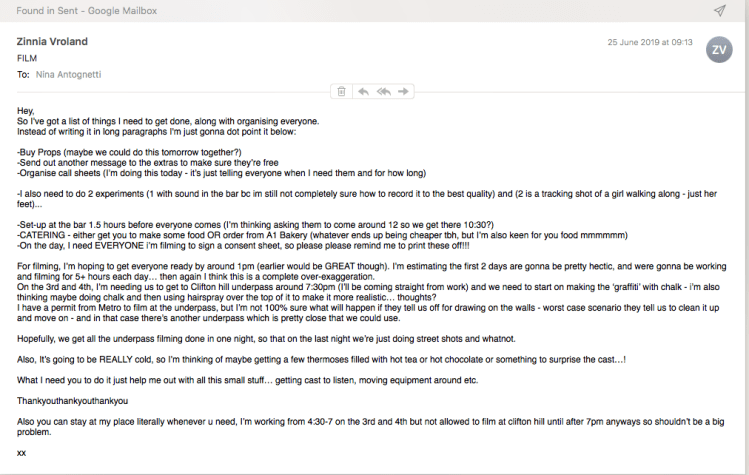749x475 pixels.
Task: Reply to the message using reply arrow
Action: pos(364,91)
